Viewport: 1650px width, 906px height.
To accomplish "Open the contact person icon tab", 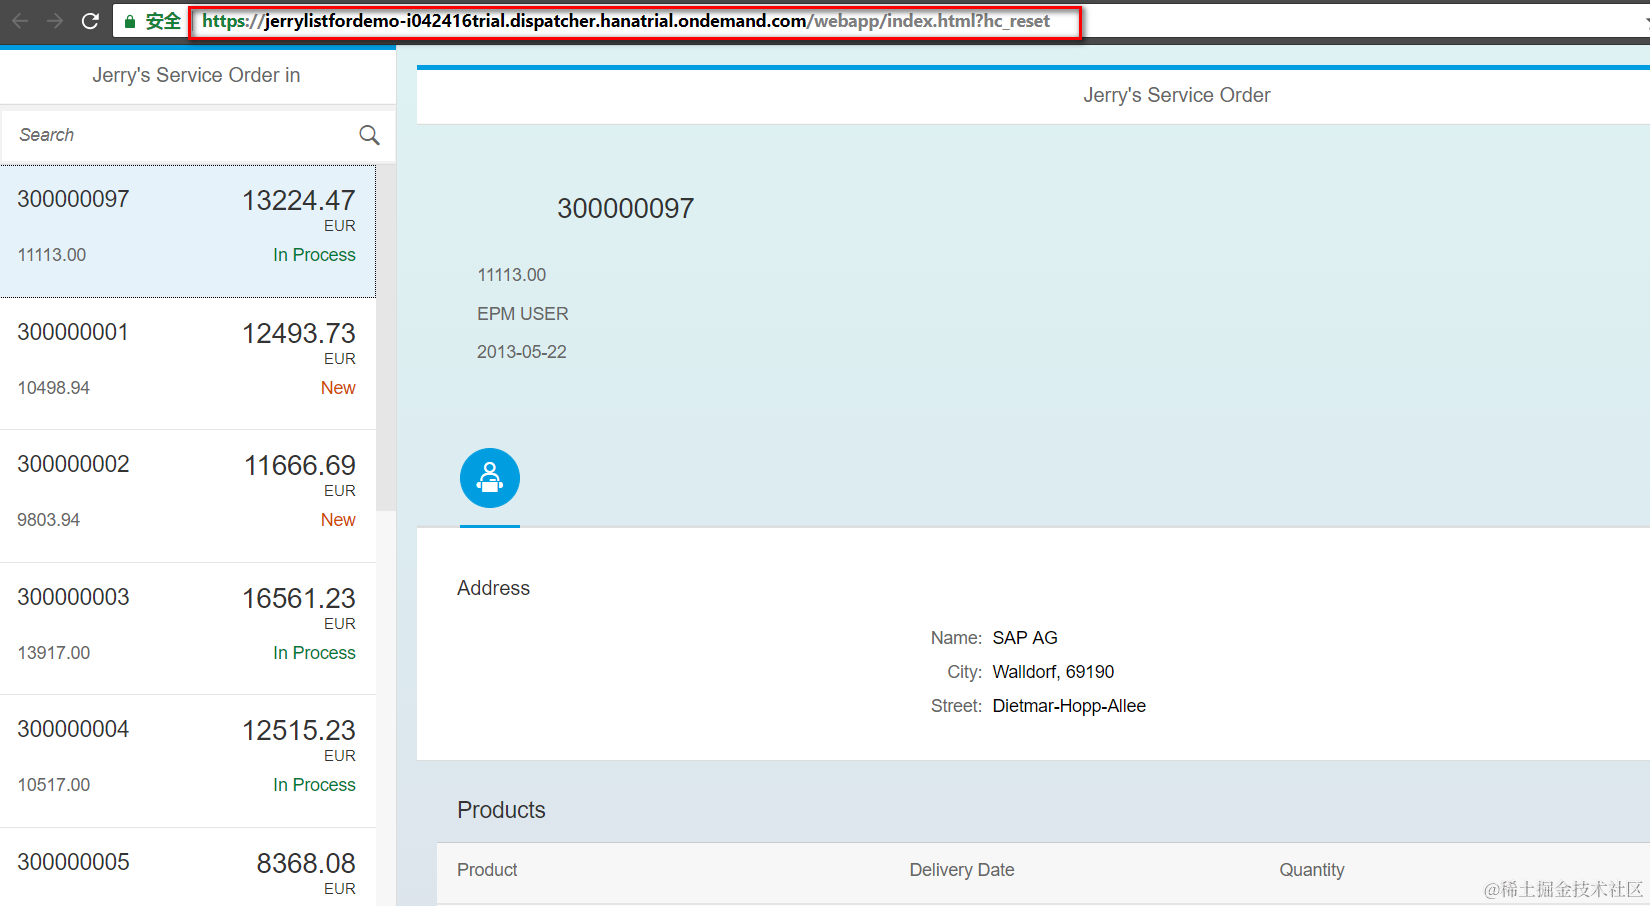I will 490,478.
